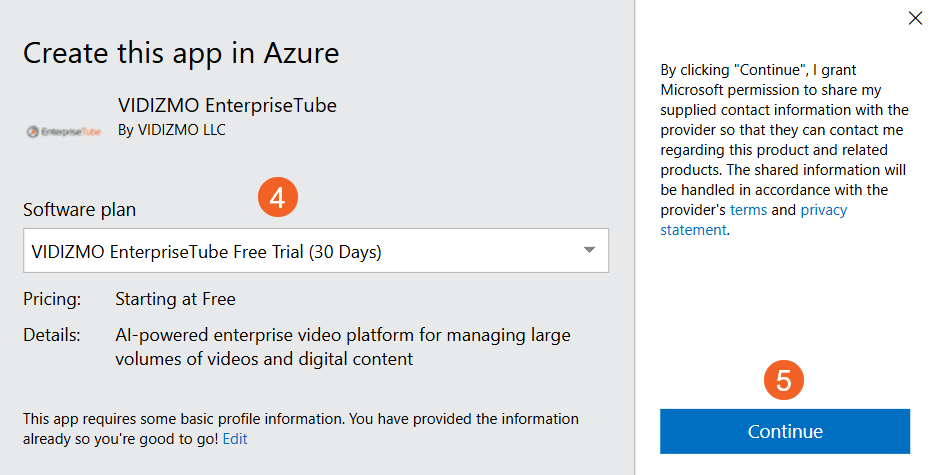Screen dimensions: 935x475
Task: Click the "Software plan" field label
Action: coord(80,210)
